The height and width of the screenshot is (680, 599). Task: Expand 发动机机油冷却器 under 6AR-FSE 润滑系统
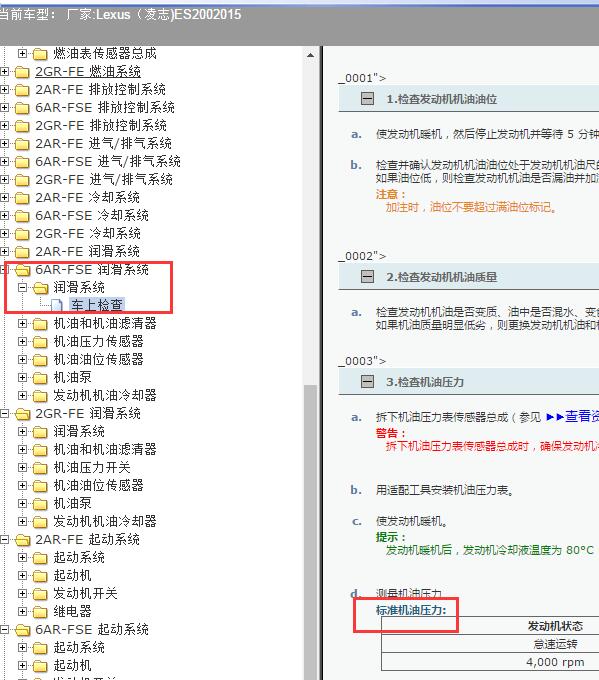[x=22, y=396]
